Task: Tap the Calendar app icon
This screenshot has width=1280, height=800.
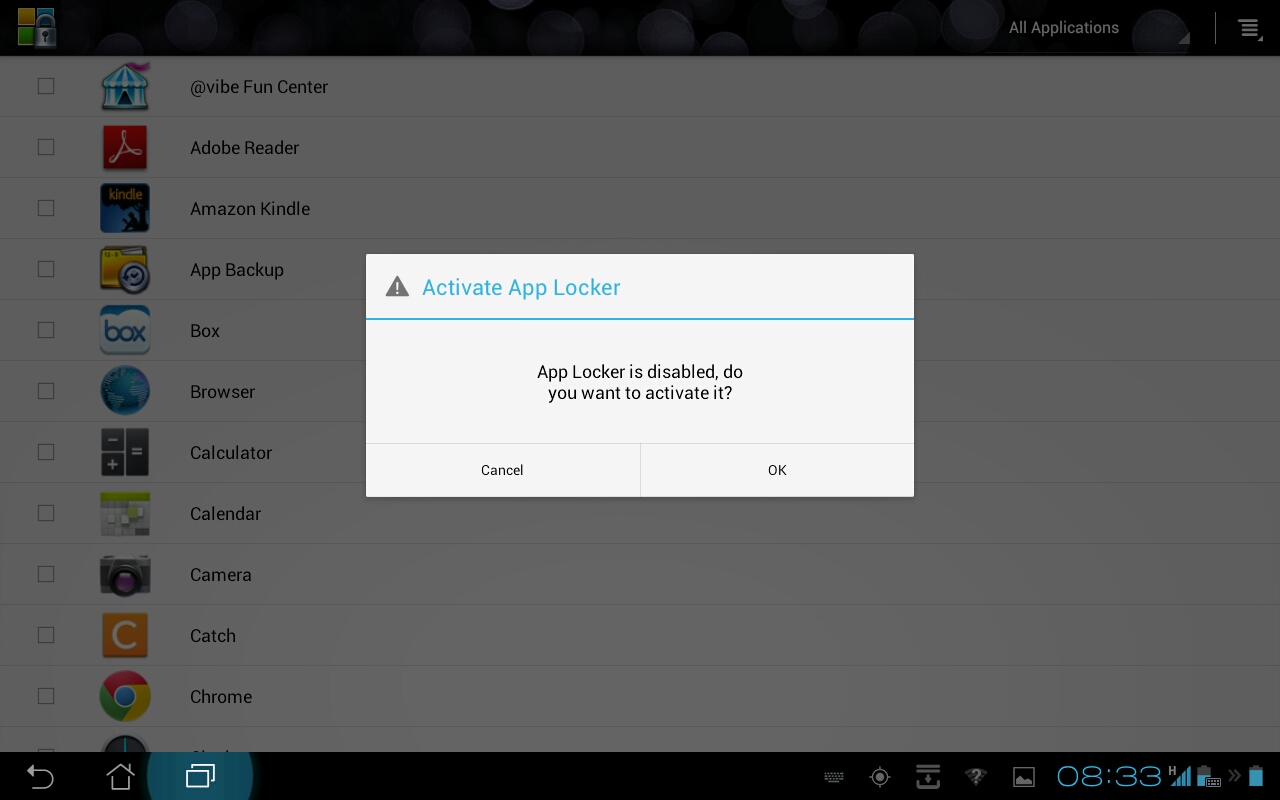Action: pyautogui.click(x=125, y=514)
